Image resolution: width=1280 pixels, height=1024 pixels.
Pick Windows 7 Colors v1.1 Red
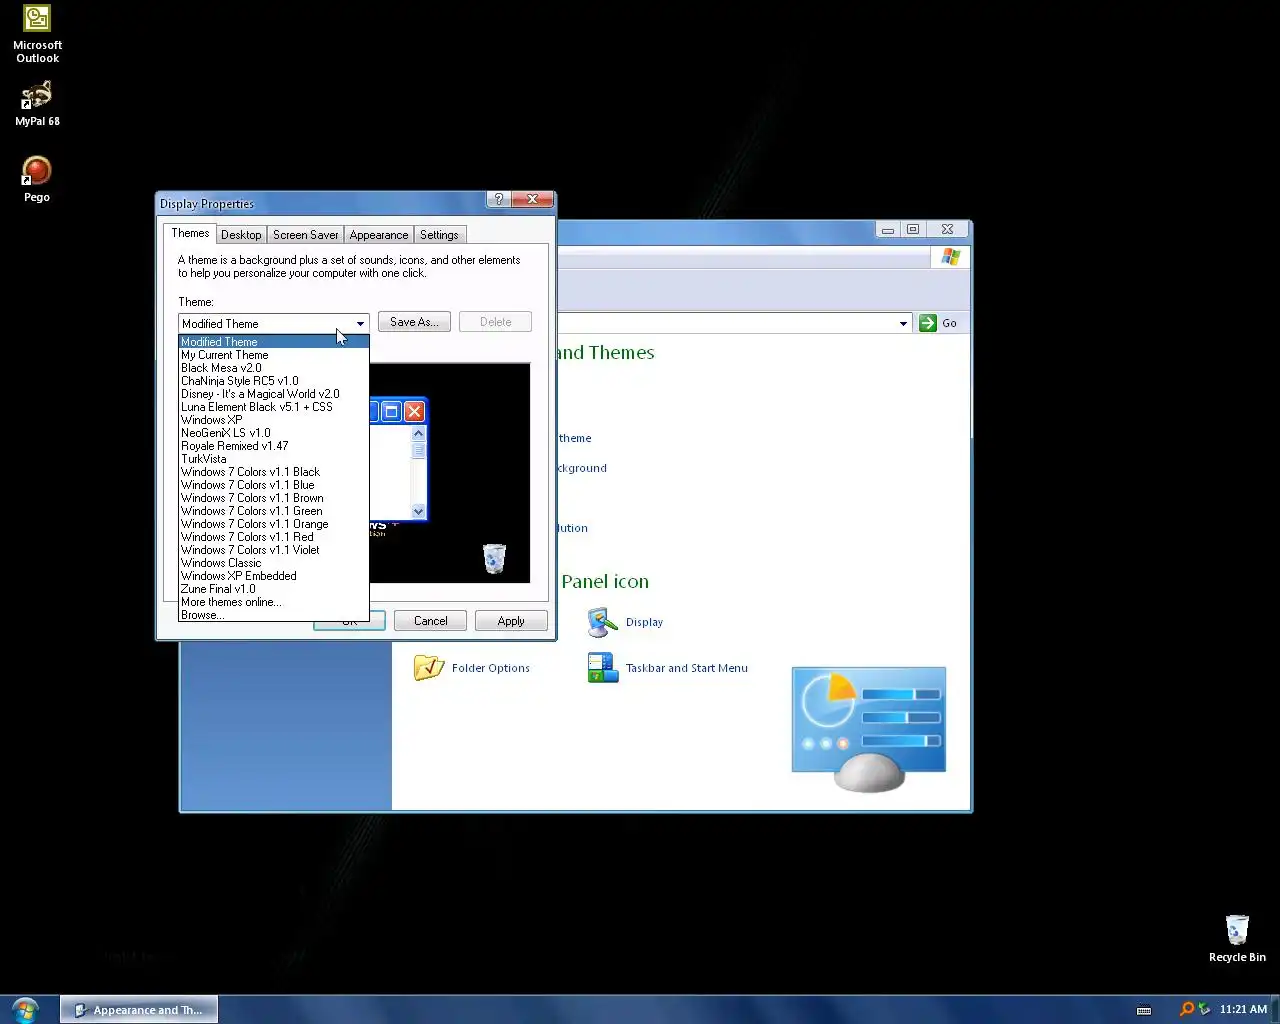click(x=274, y=537)
